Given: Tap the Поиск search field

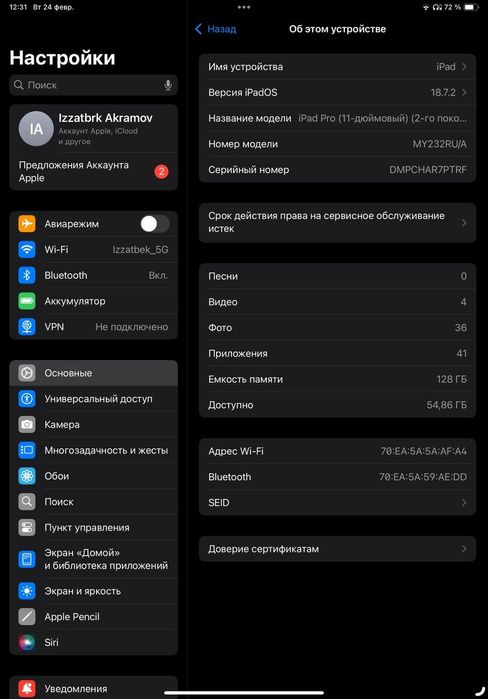Looking at the screenshot, I should pyautogui.click(x=94, y=85).
